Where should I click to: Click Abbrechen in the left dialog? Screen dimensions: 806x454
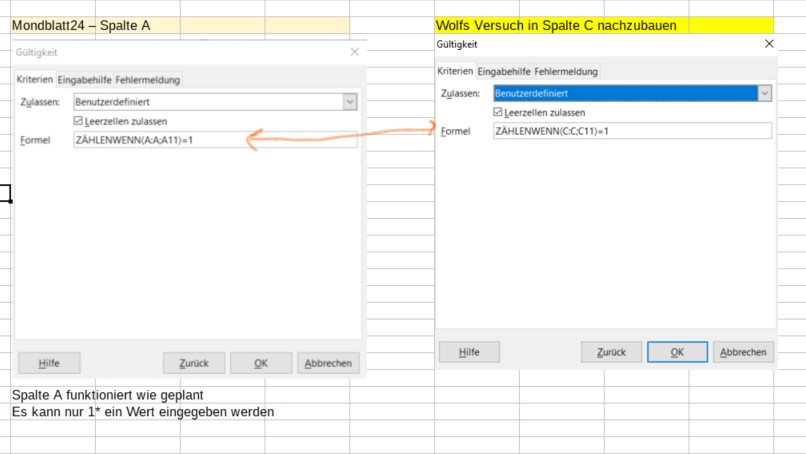(x=328, y=363)
